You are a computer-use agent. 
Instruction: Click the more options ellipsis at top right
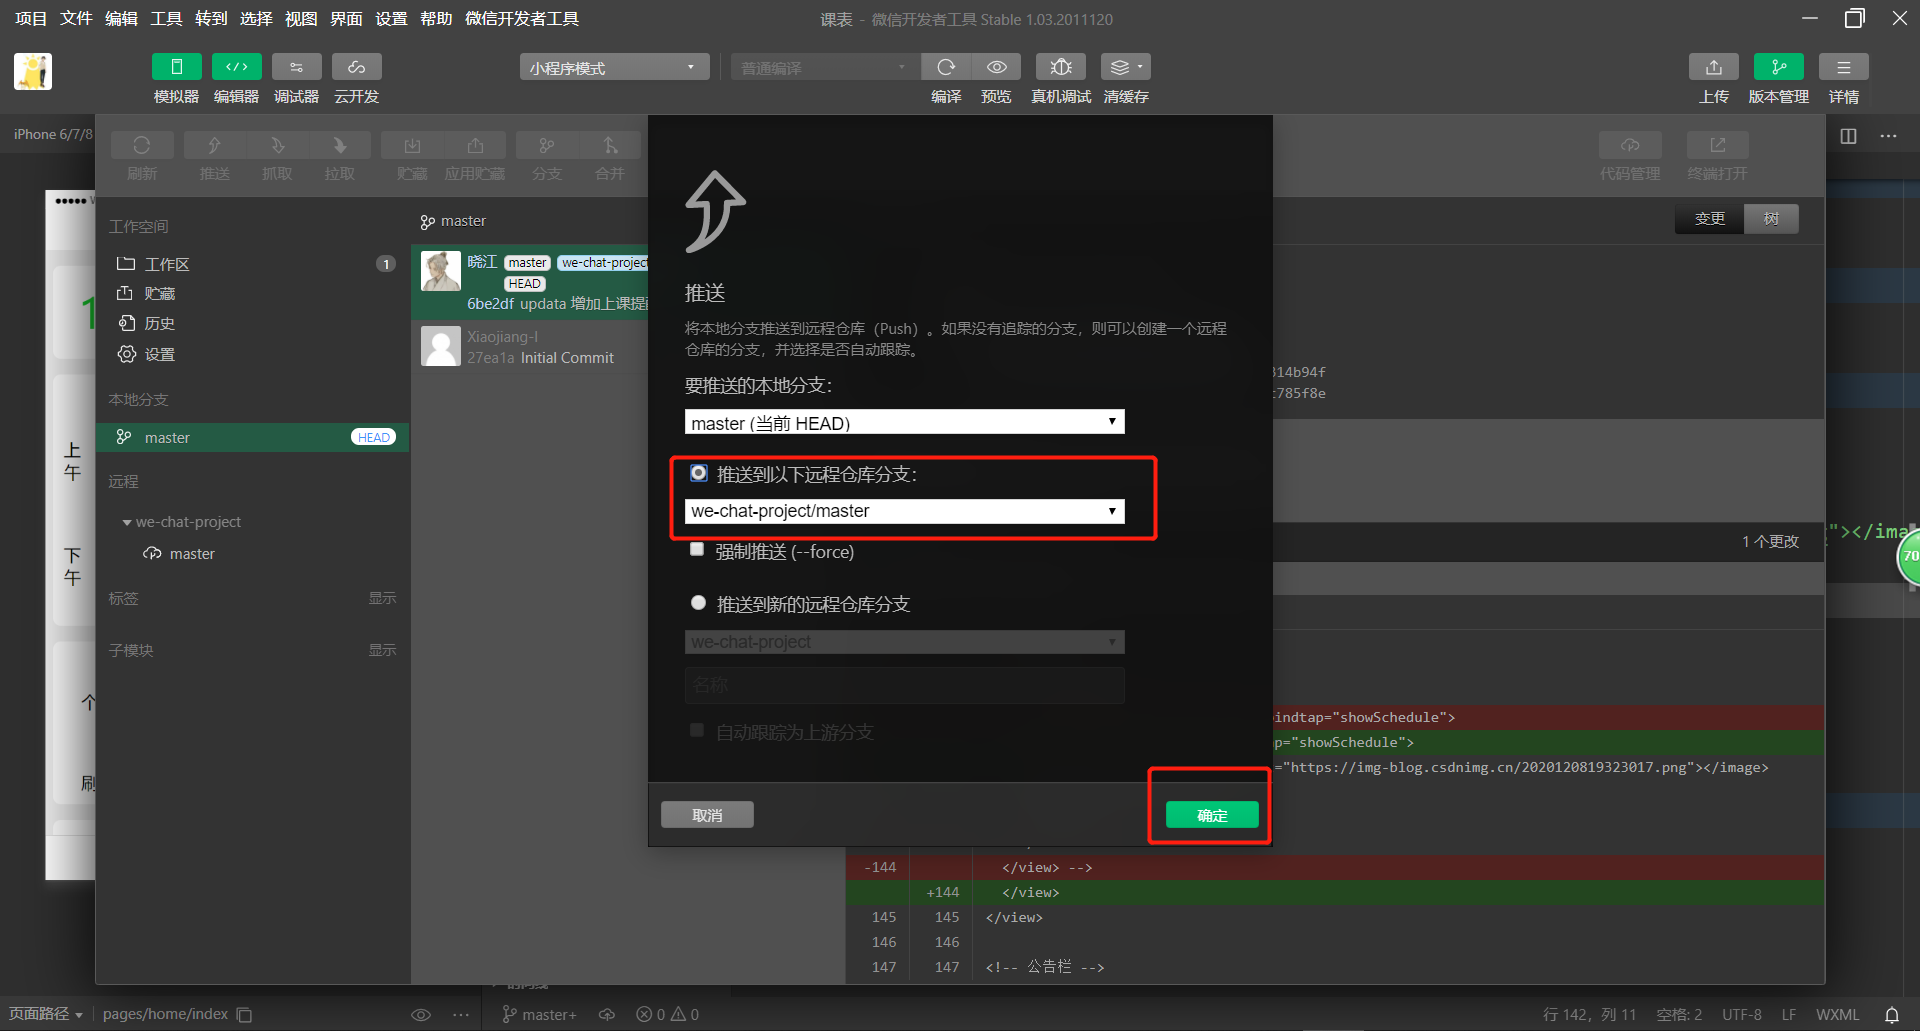[x=1888, y=136]
